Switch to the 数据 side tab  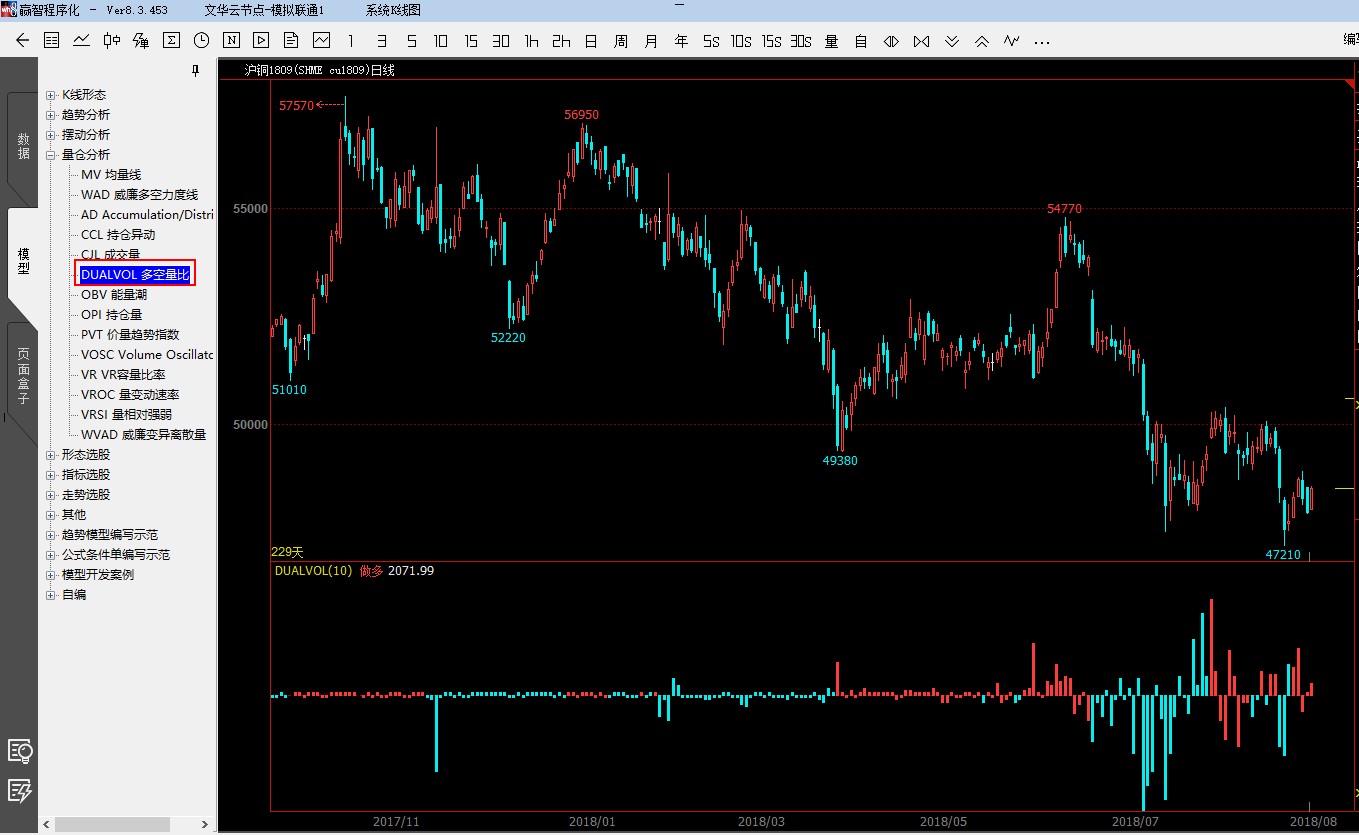pos(23,146)
